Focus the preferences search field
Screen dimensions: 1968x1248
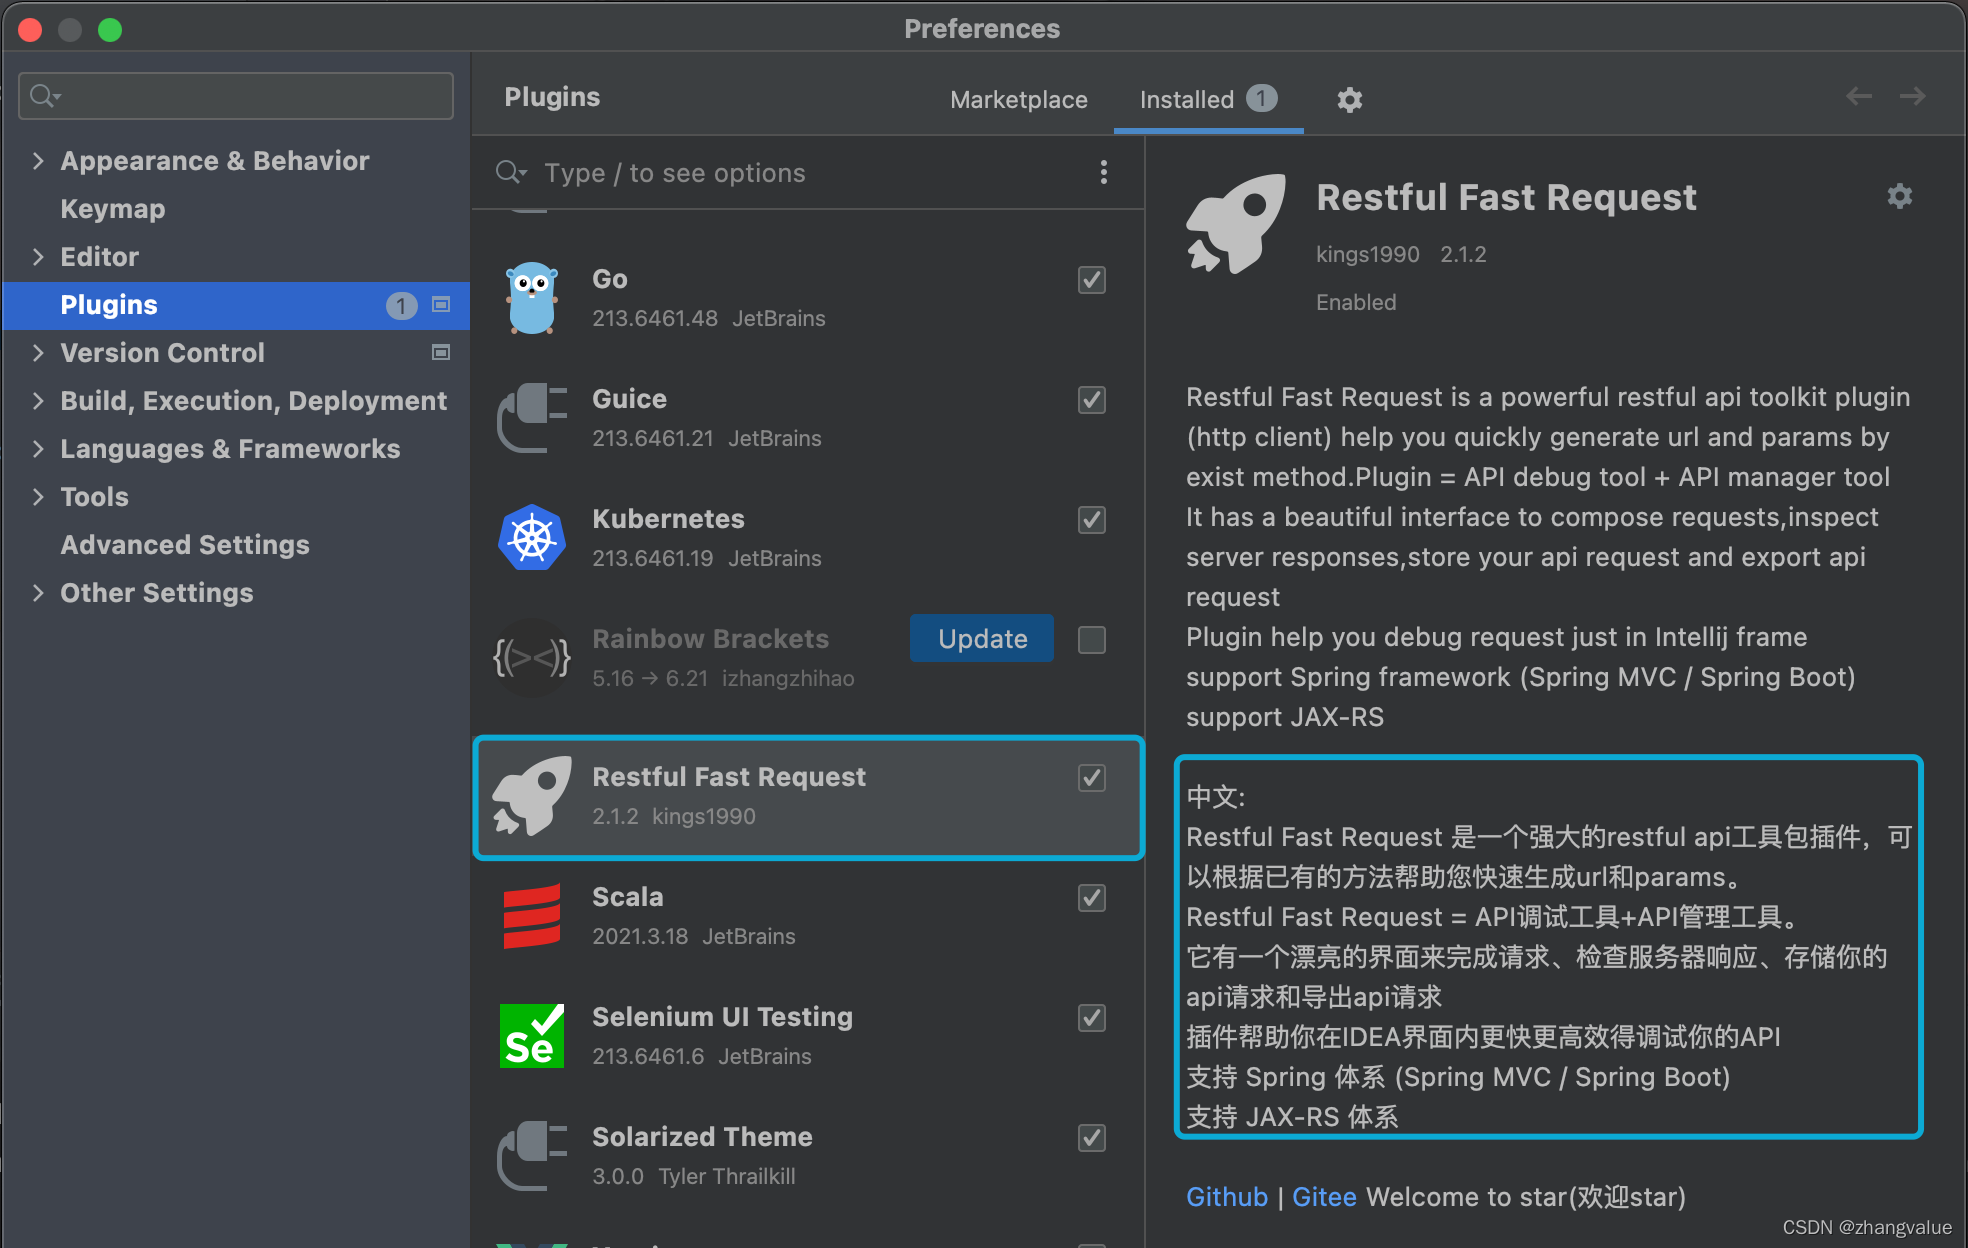point(250,96)
